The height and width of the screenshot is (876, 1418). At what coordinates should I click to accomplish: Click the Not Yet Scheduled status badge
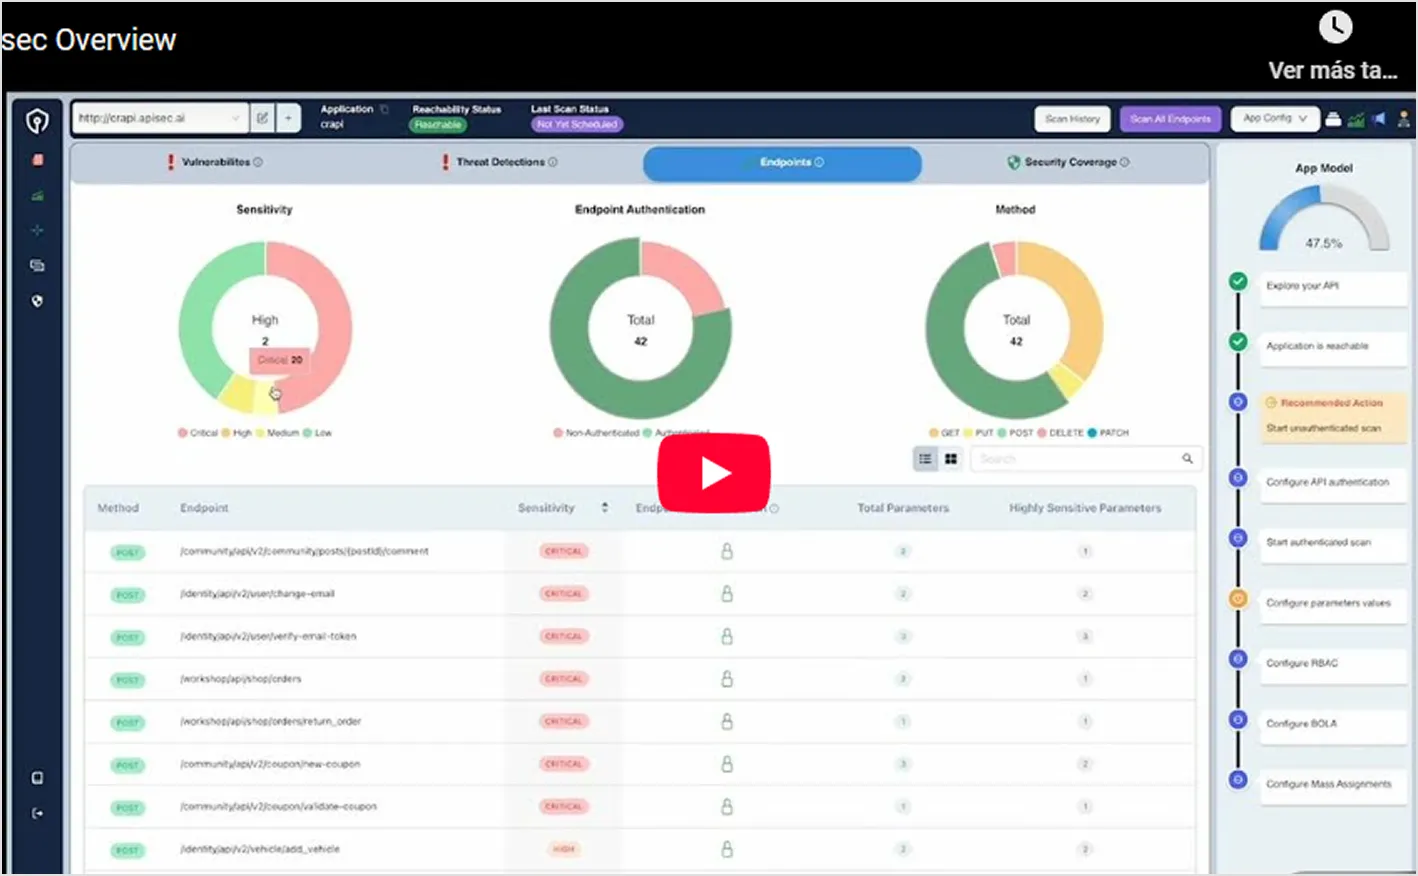pyautogui.click(x=576, y=125)
